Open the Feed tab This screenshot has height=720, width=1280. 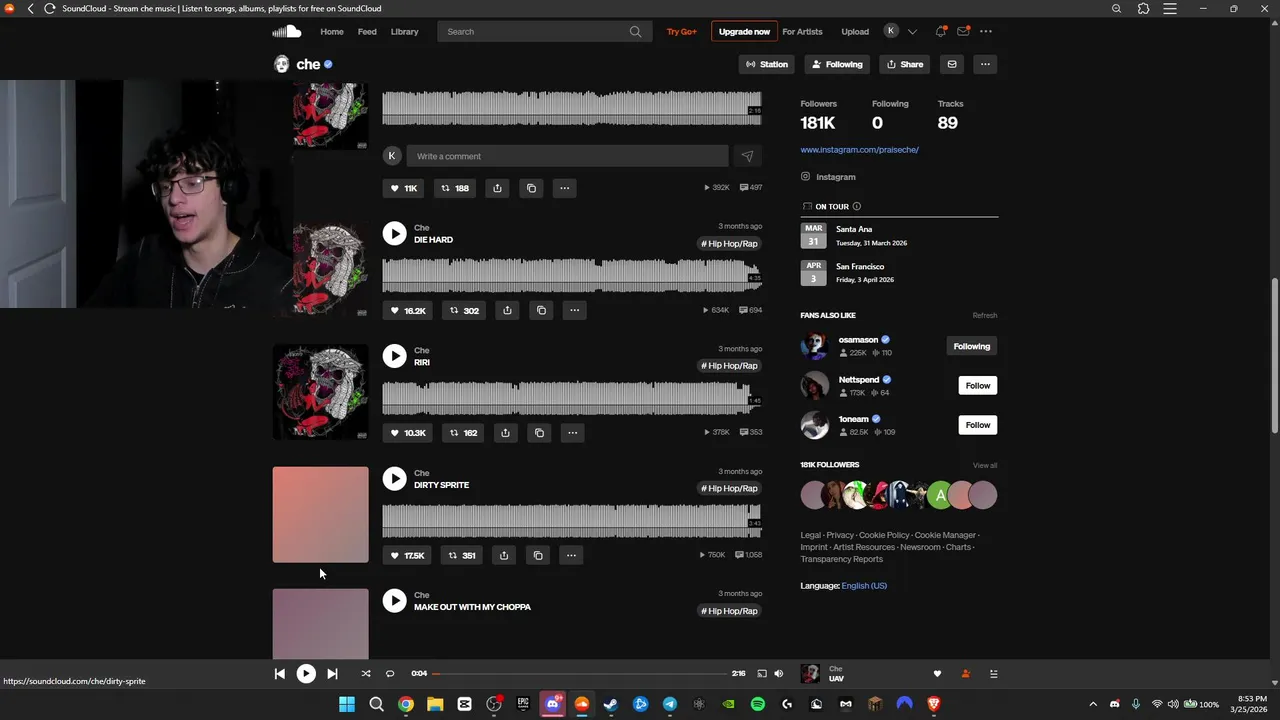367,31
